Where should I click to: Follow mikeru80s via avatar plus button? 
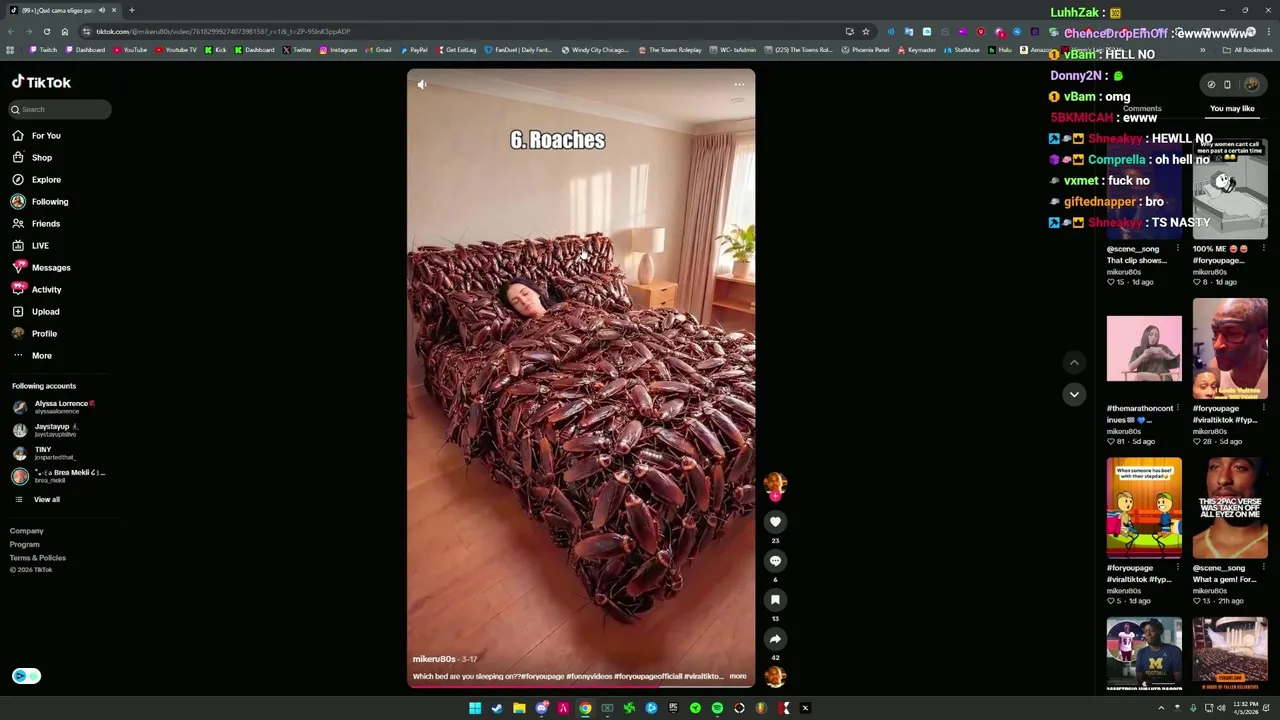775,496
